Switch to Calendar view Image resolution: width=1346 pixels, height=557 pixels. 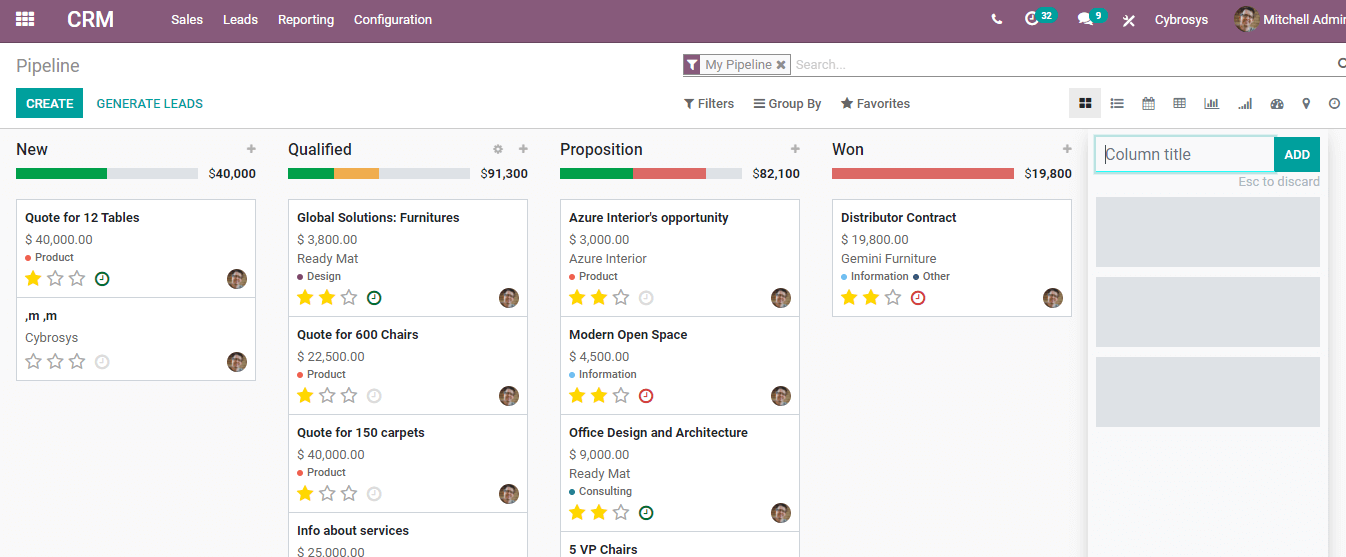click(1148, 103)
